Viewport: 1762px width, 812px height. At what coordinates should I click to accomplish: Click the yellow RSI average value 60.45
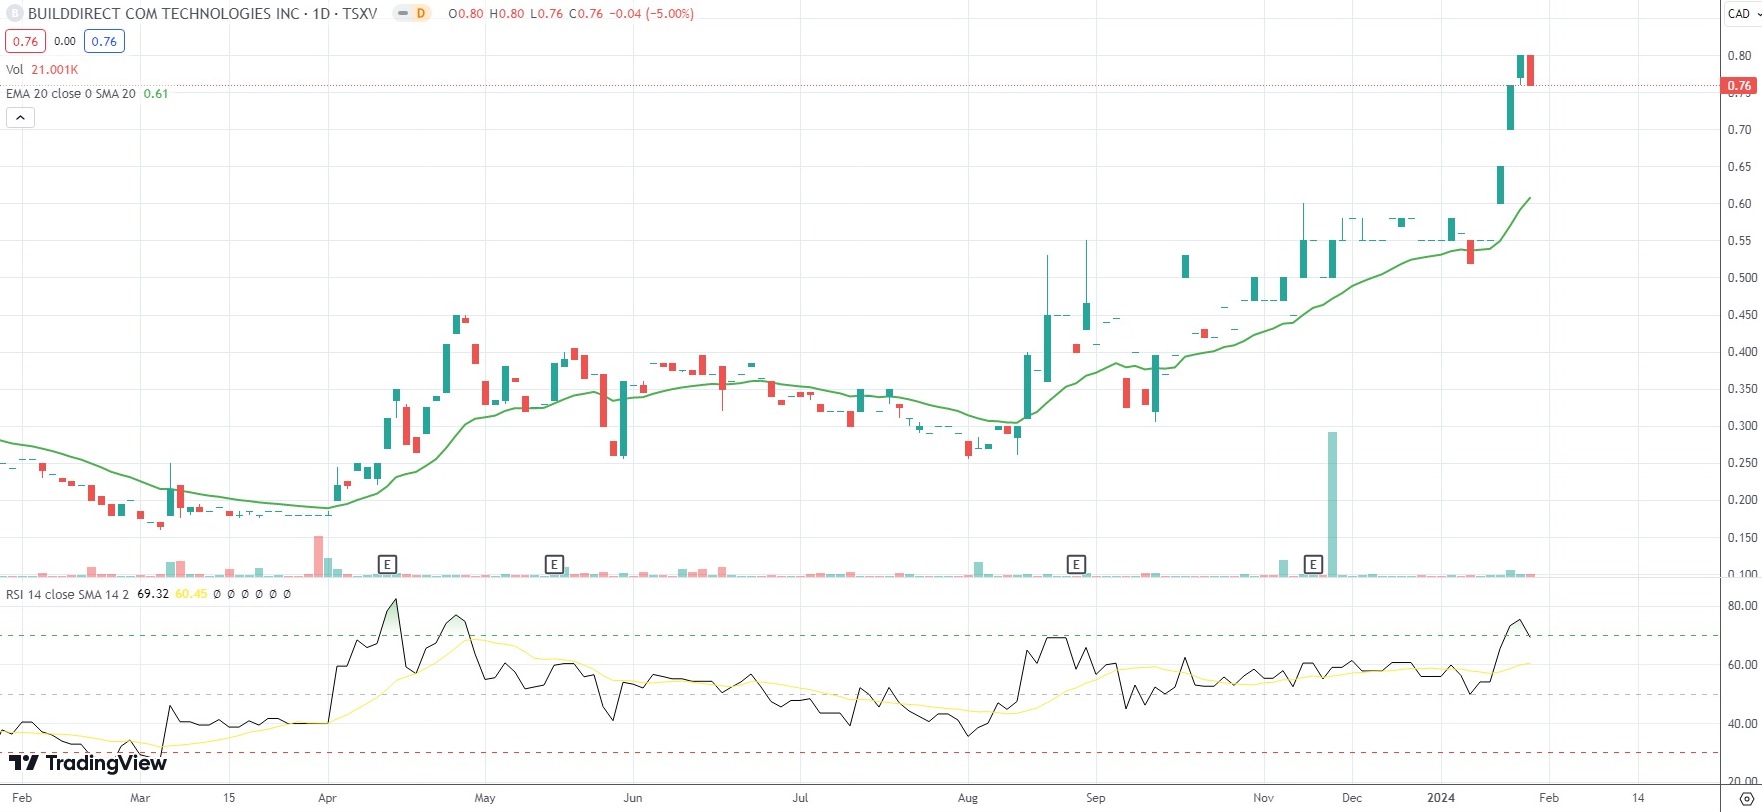[191, 594]
